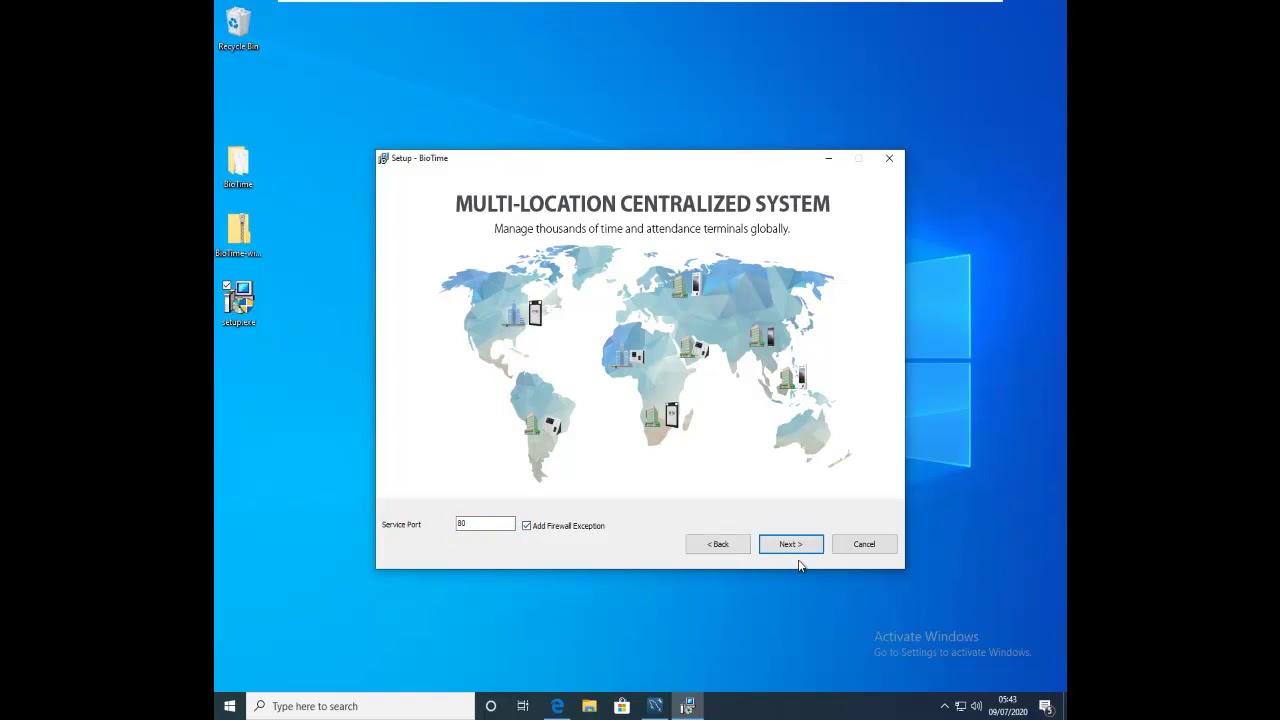Show the taskbar clock and calendar
Screen dimensions: 1280x720
point(1008,706)
